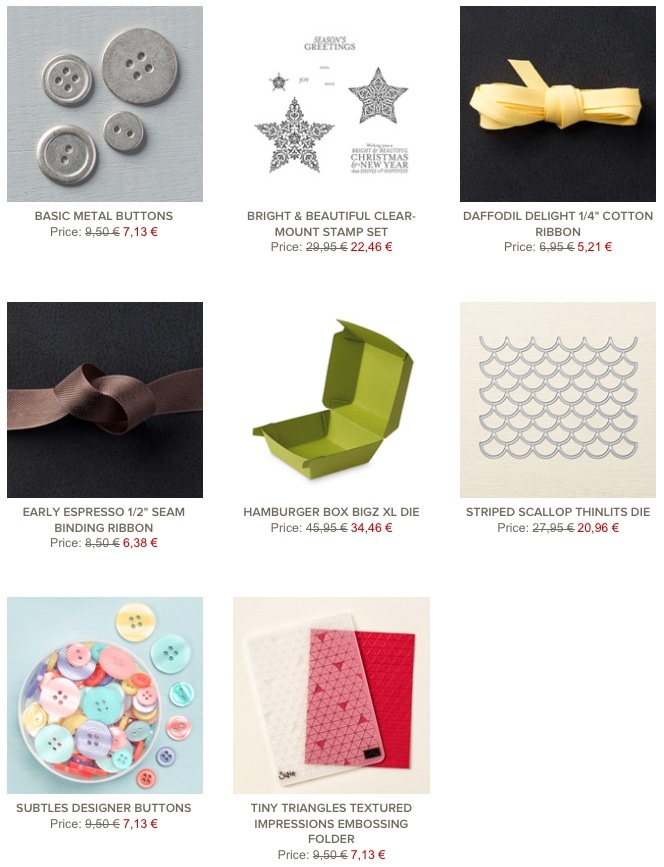View the Daffodil Delight ribbon photo
The width and height of the screenshot is (664, 867).
click(558, 104)
